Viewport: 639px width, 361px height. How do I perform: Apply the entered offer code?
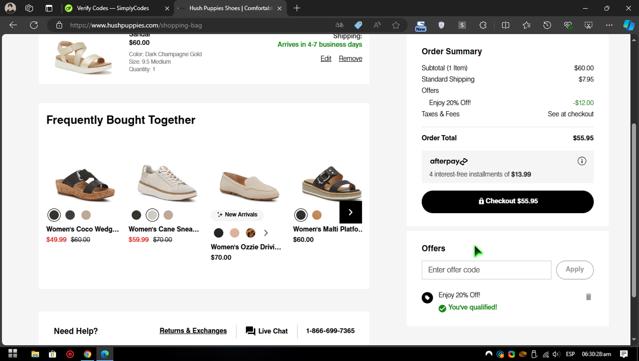click(x=575, y=270)
